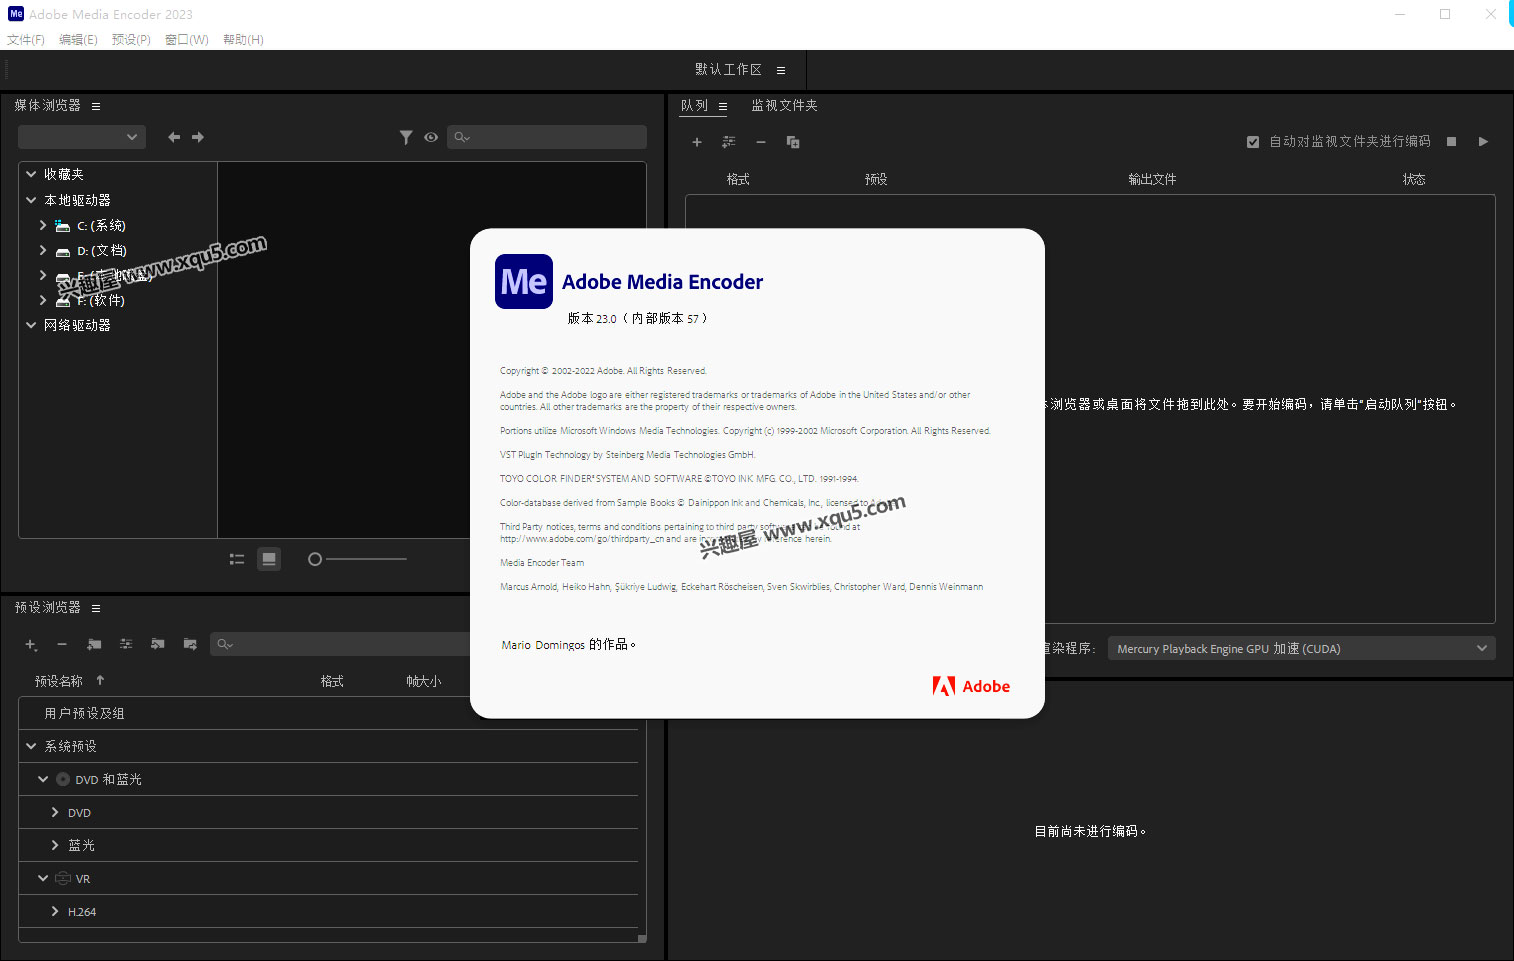Open Queue panel hamburger menu

tap(723, 106)
